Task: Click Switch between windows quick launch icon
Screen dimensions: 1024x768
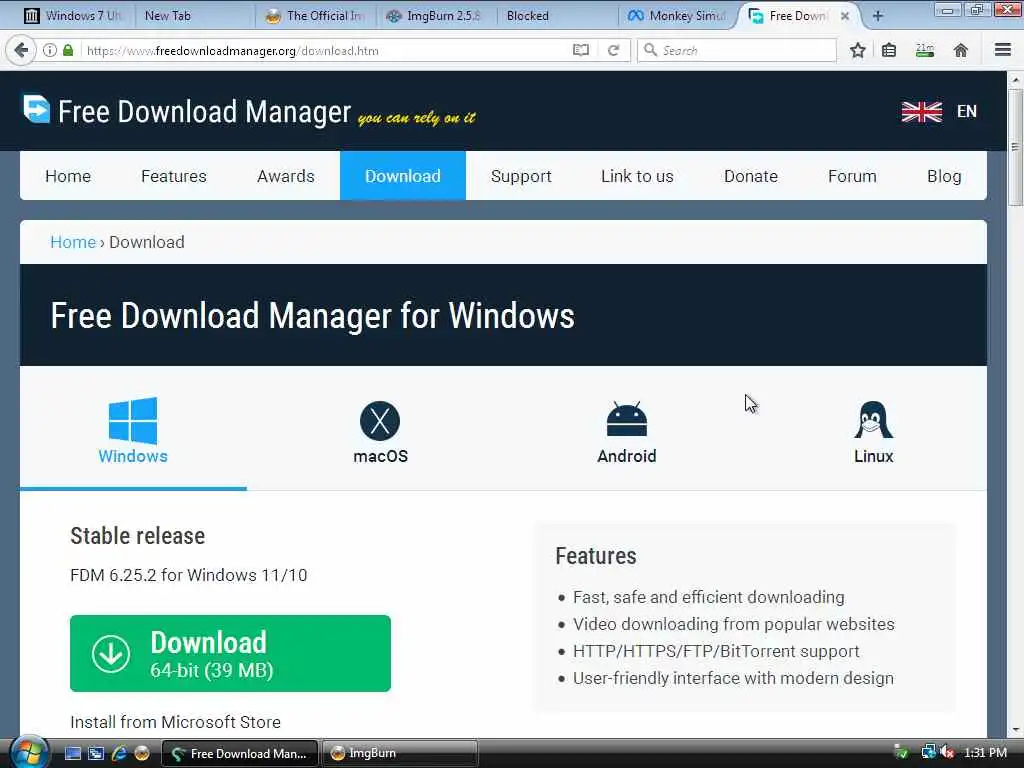Action: coord(95,753)
